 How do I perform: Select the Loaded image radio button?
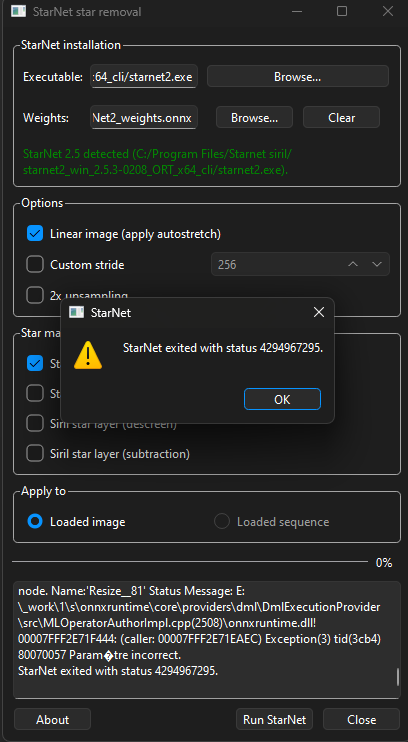click(35, 522)
